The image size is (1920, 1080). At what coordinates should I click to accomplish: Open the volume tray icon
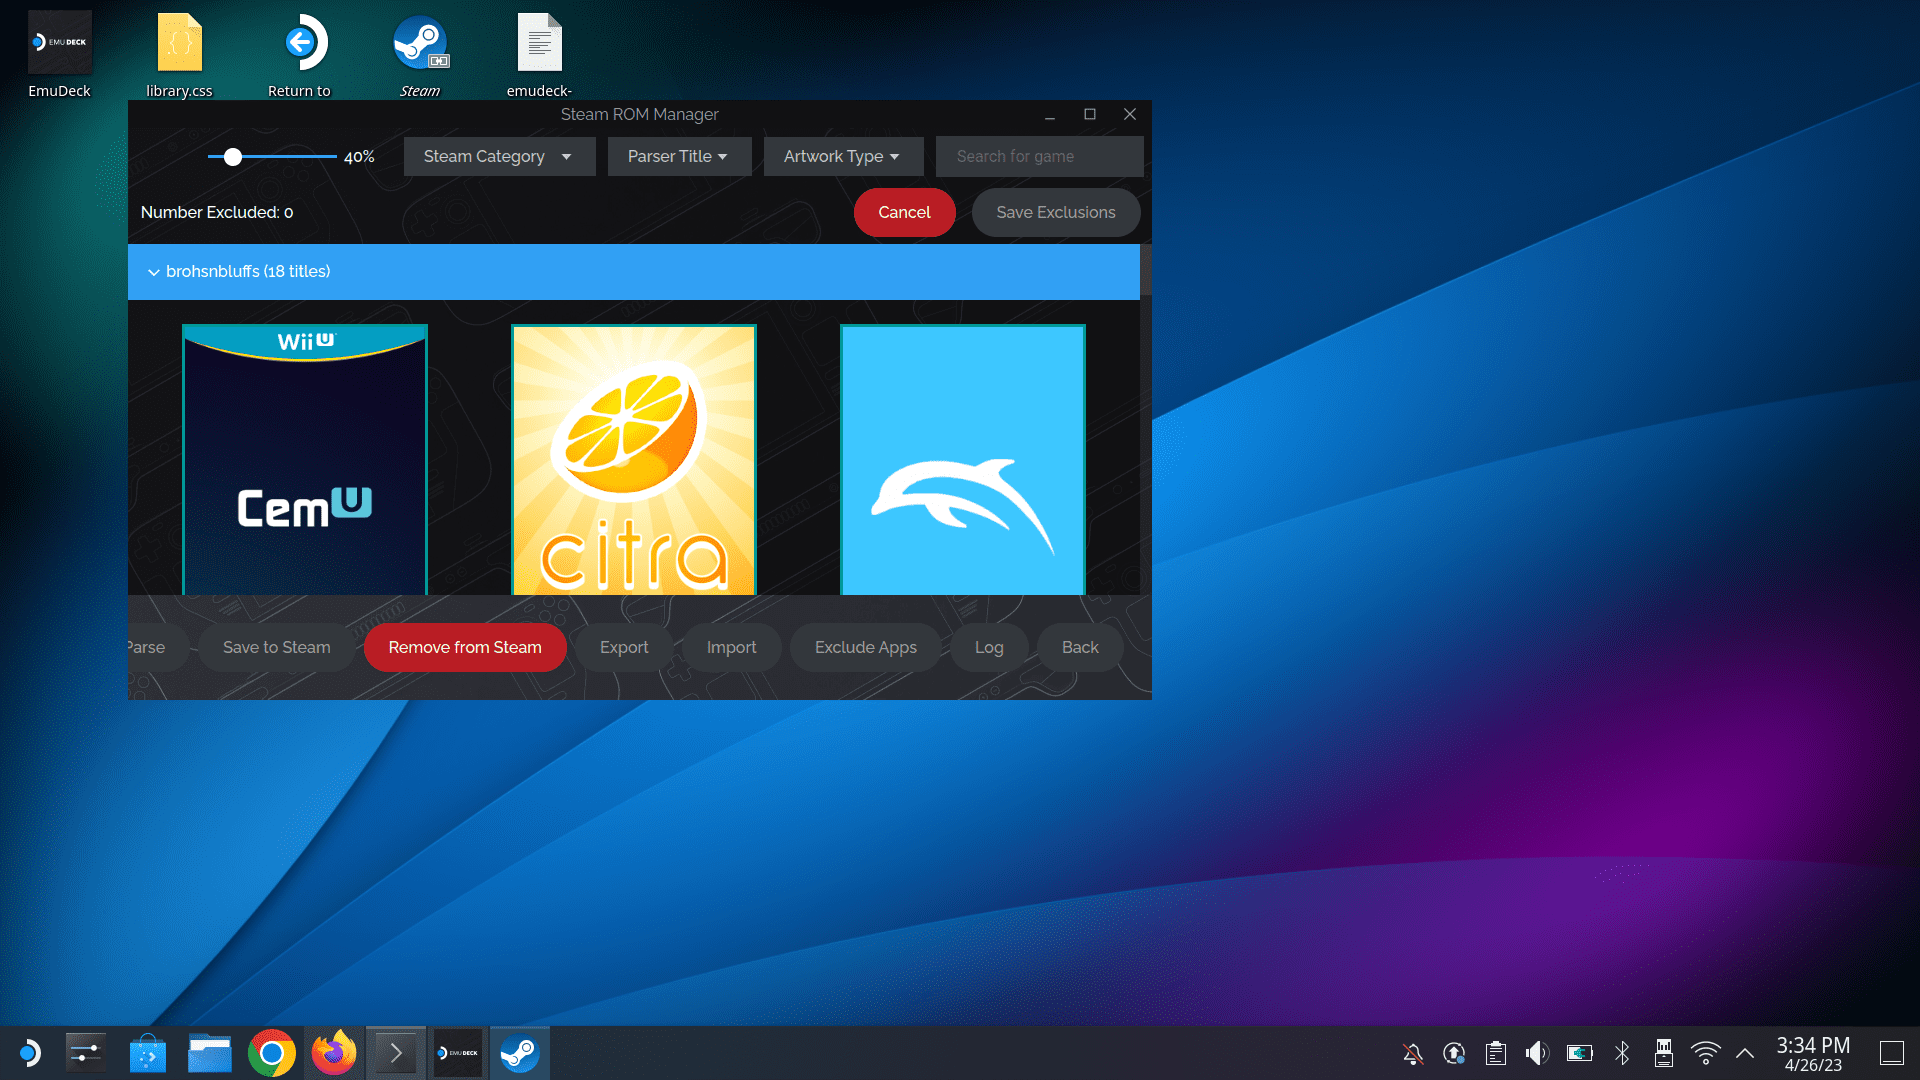tap(1537, 1053)
